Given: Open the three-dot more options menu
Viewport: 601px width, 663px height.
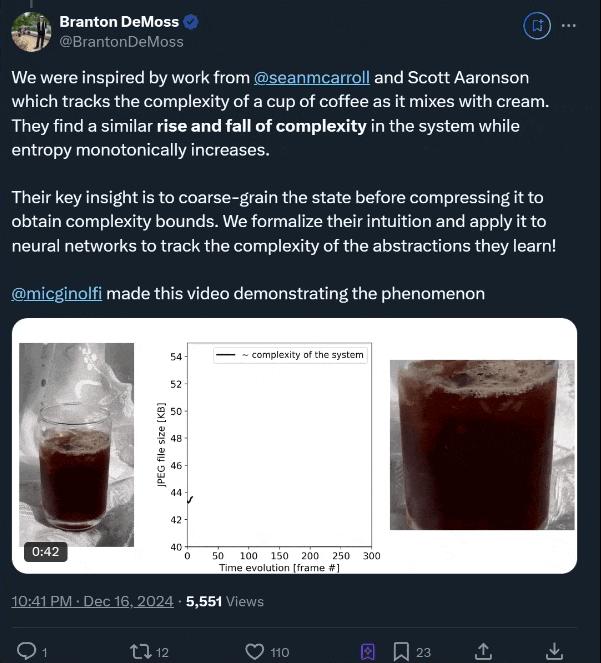Looking at the screenshot, I should coord(569,25).
